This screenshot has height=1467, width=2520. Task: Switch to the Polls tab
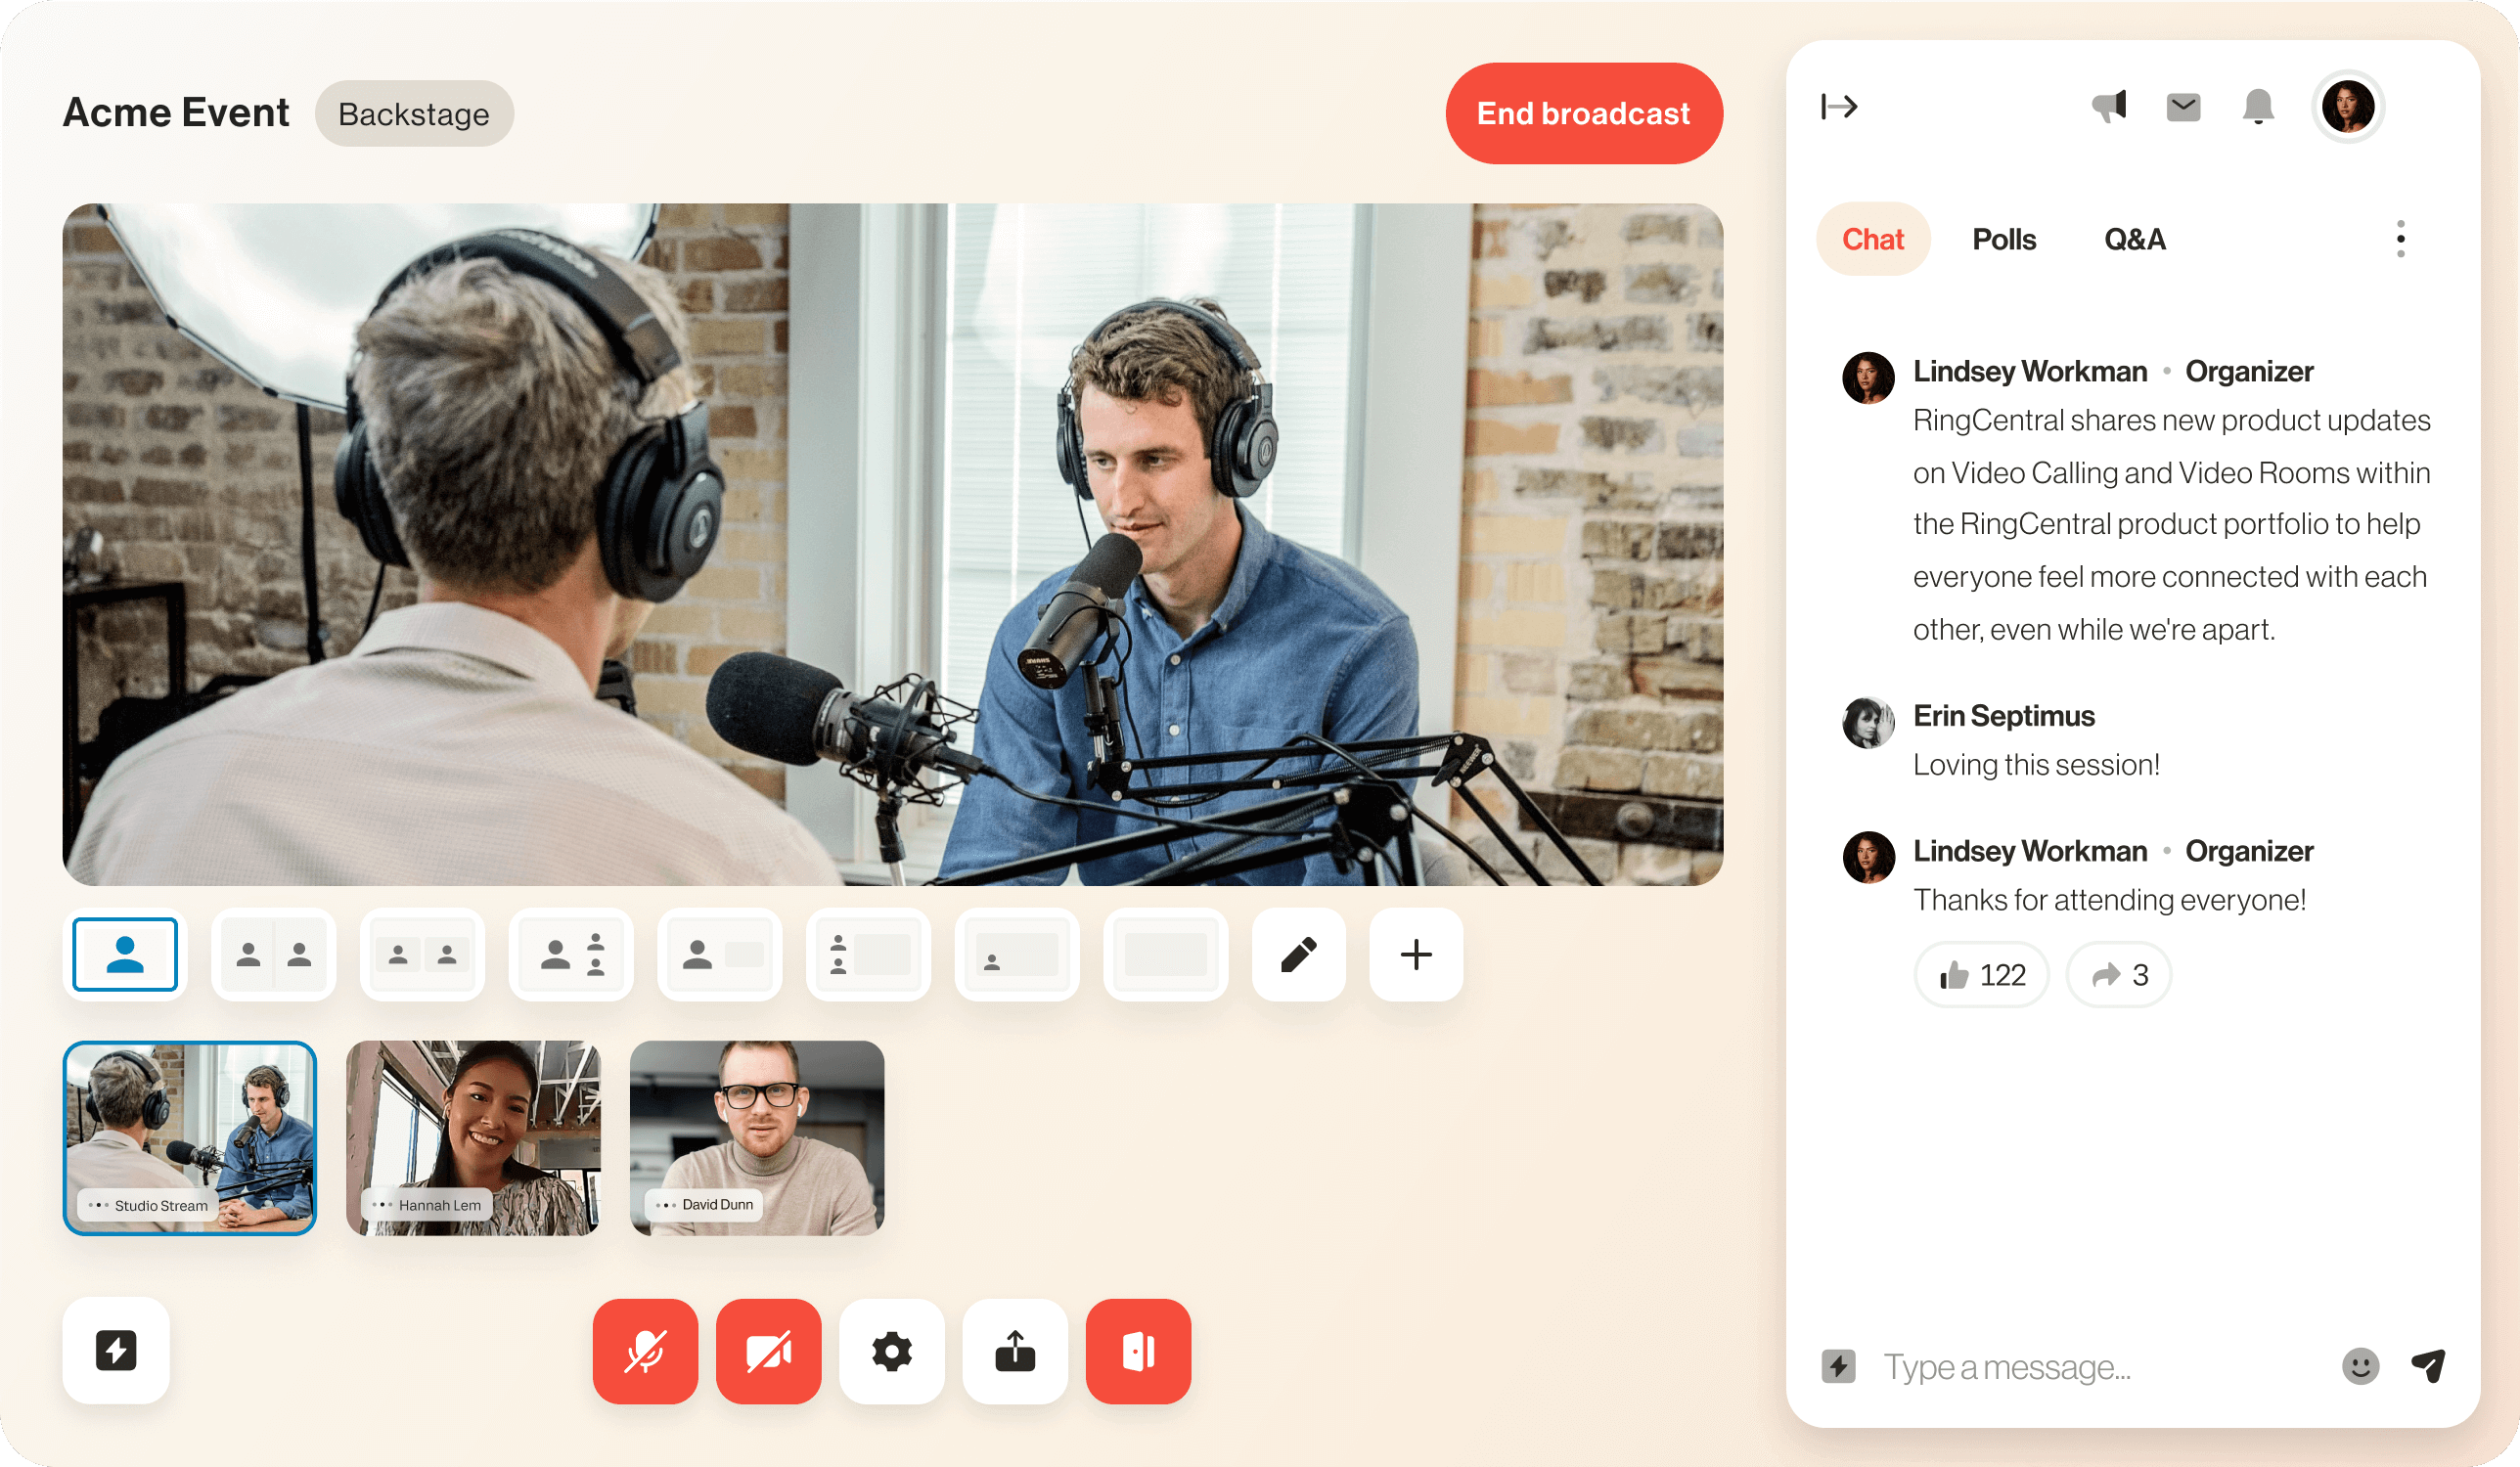pos(2003,239)
